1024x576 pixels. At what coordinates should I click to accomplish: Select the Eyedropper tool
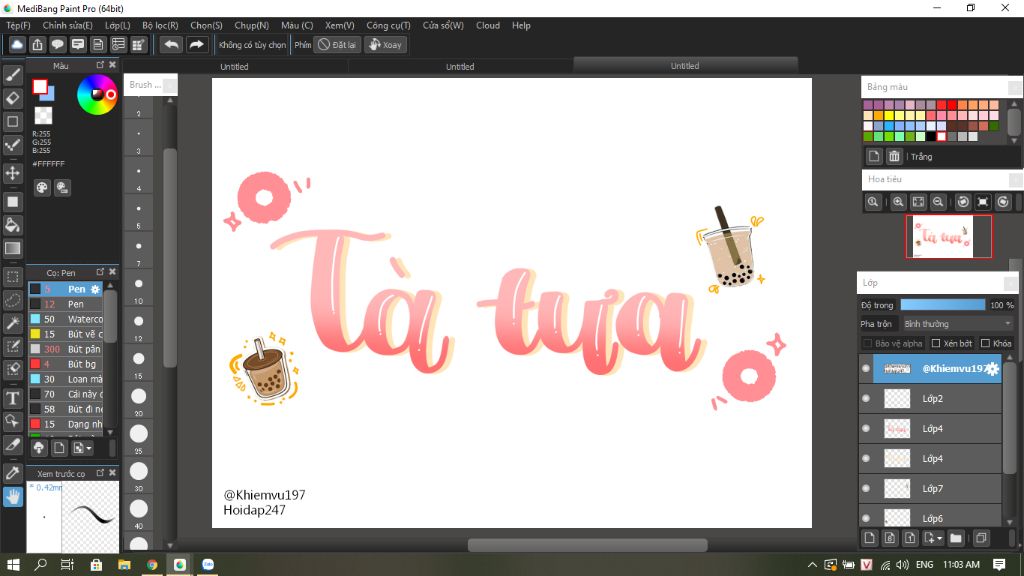(x=12, y=473)
